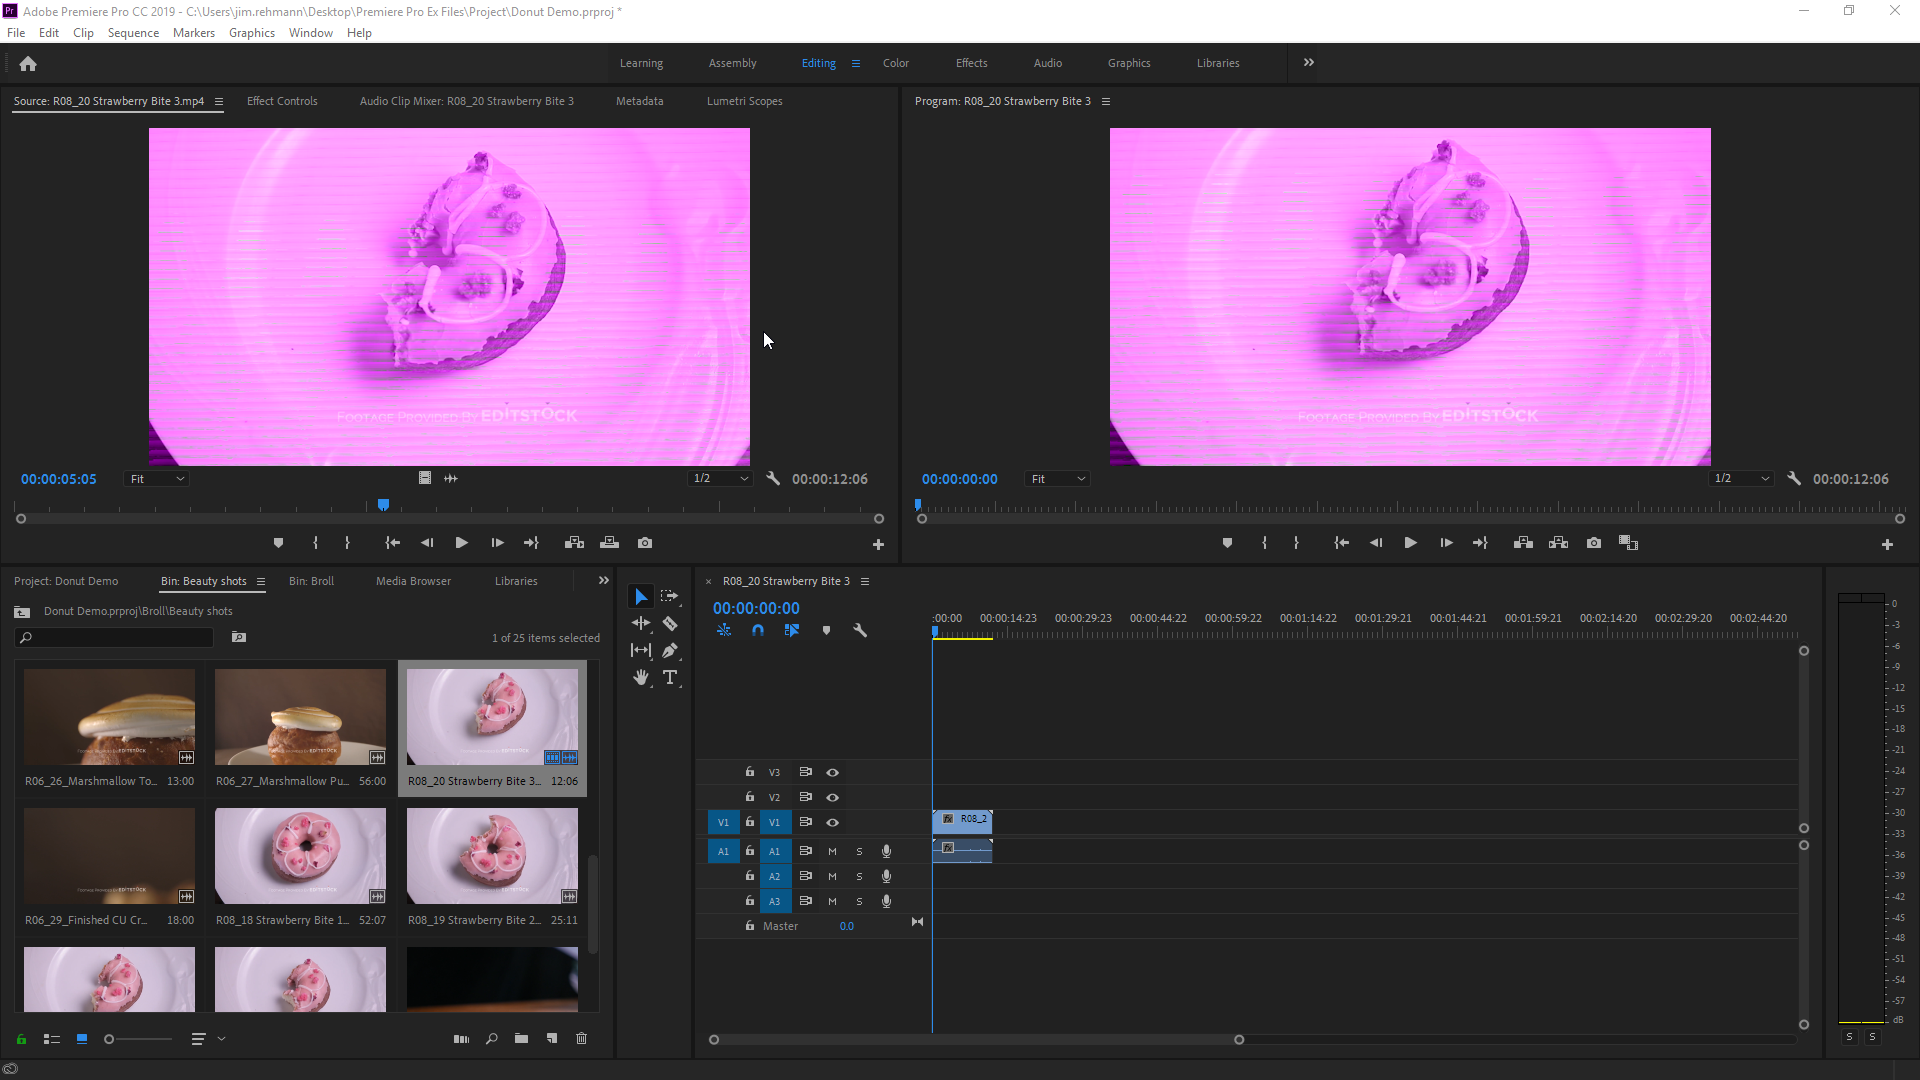Click the Home screen icon

point(28,64)
